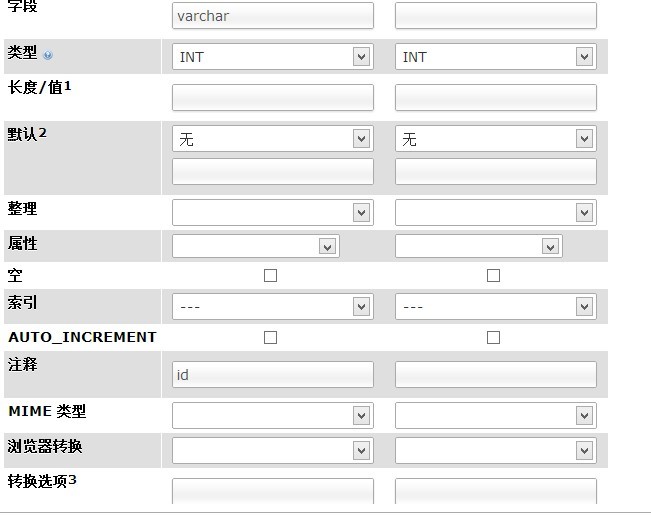Screen dimensions: 651x516
Task: Click second column default value text field
Action: tap(496, 171)
